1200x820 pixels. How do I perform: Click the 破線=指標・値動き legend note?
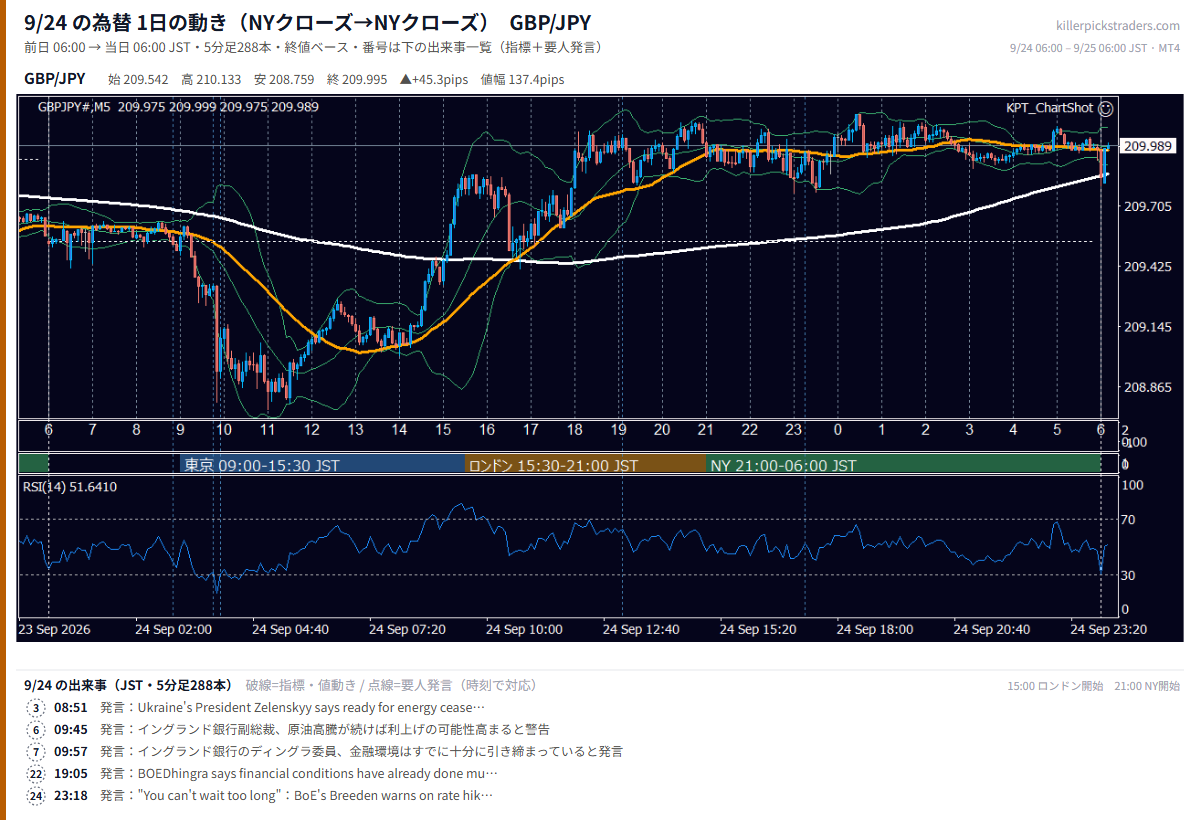click(x=392, y=685)
